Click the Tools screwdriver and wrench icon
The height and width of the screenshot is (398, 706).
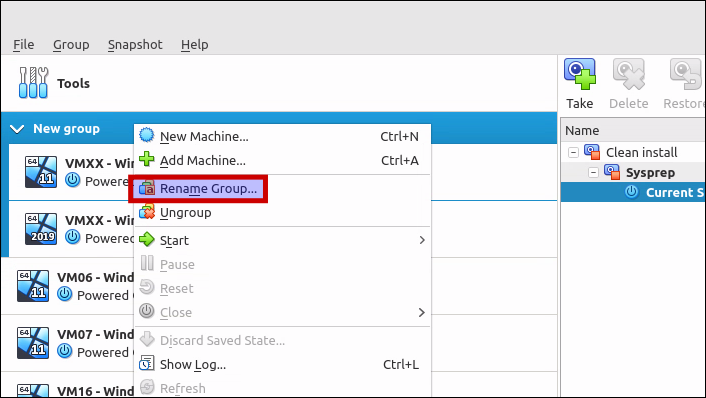[33, 83]
